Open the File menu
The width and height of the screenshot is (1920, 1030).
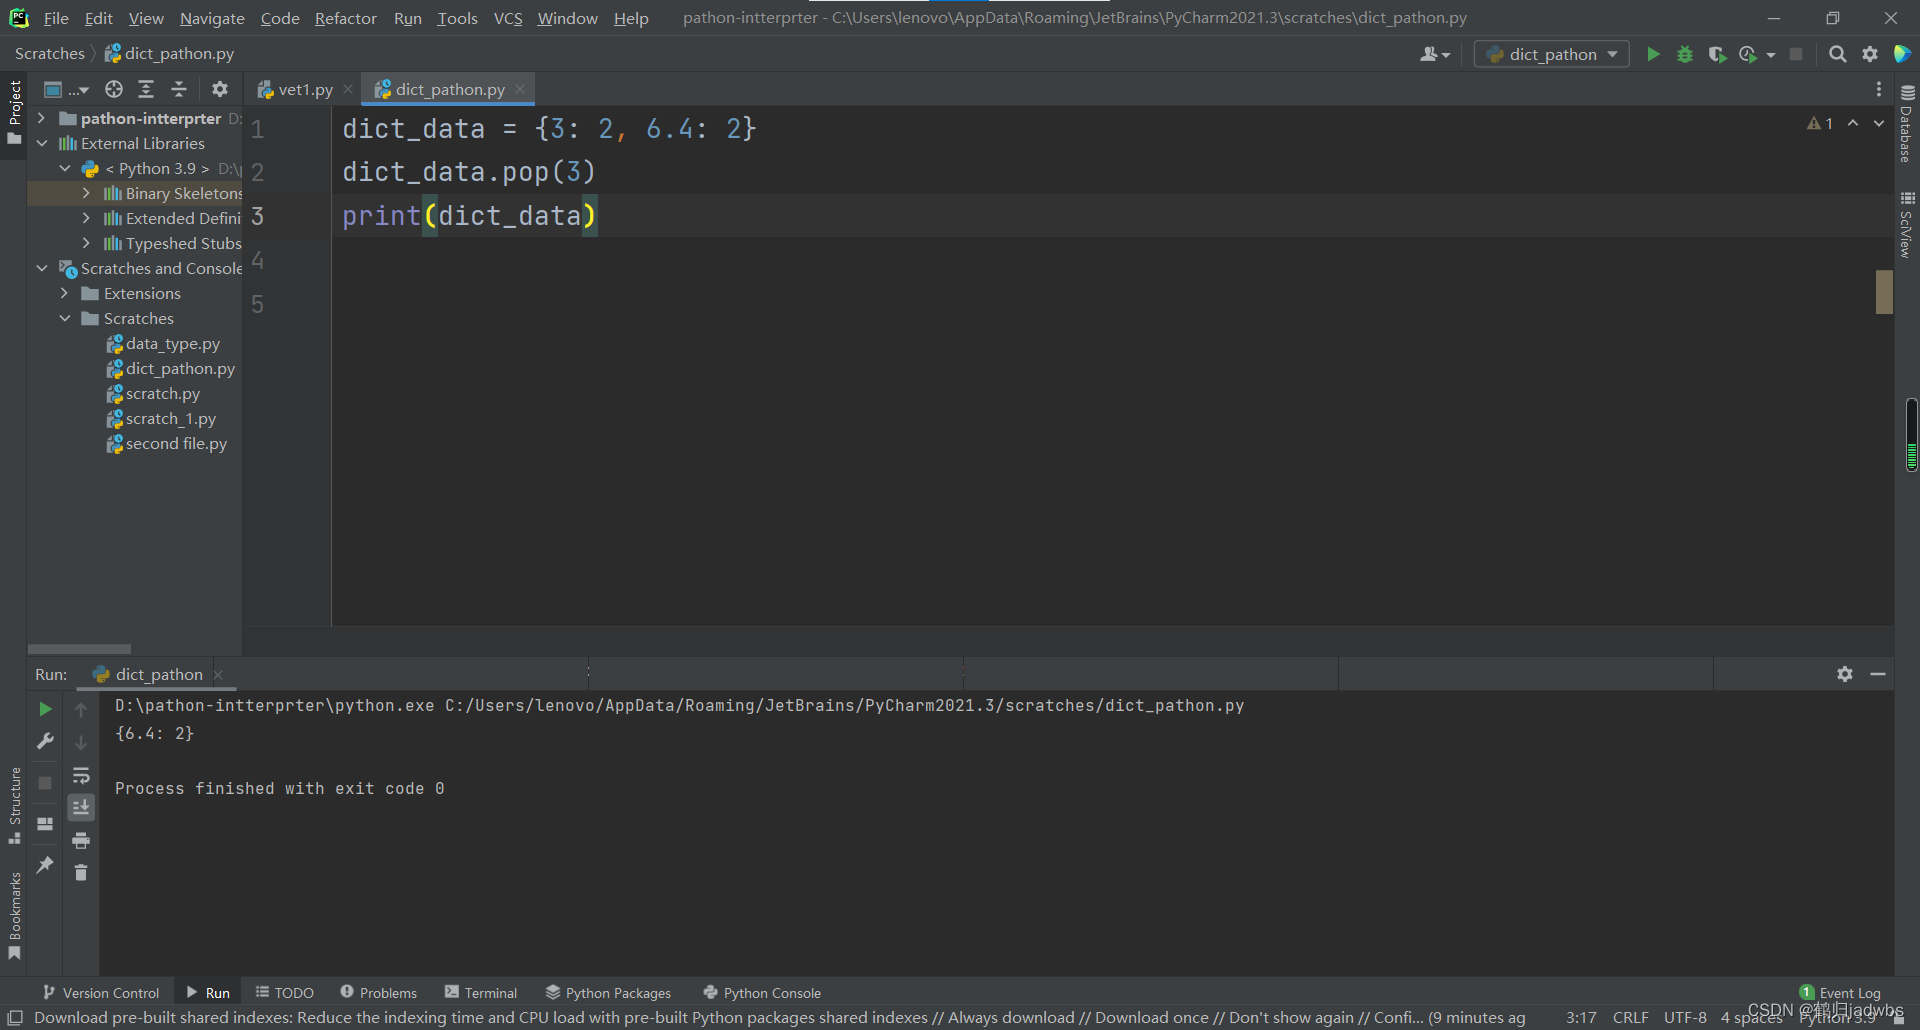click(56, 18)
